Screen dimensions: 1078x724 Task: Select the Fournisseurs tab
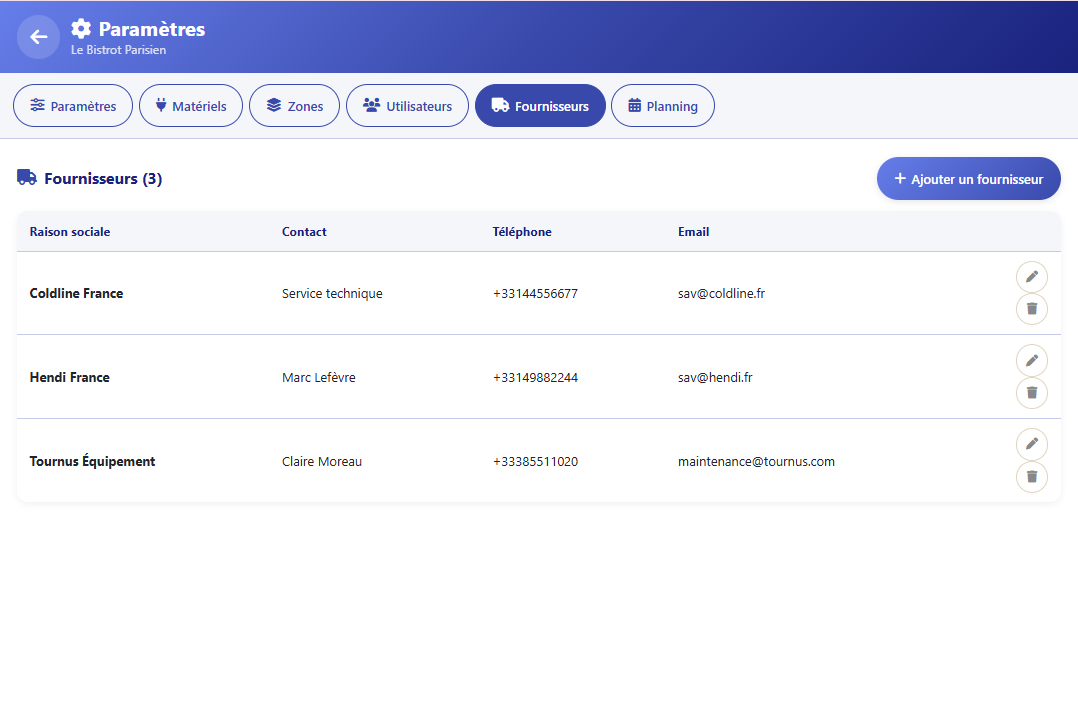pos(540,106)
